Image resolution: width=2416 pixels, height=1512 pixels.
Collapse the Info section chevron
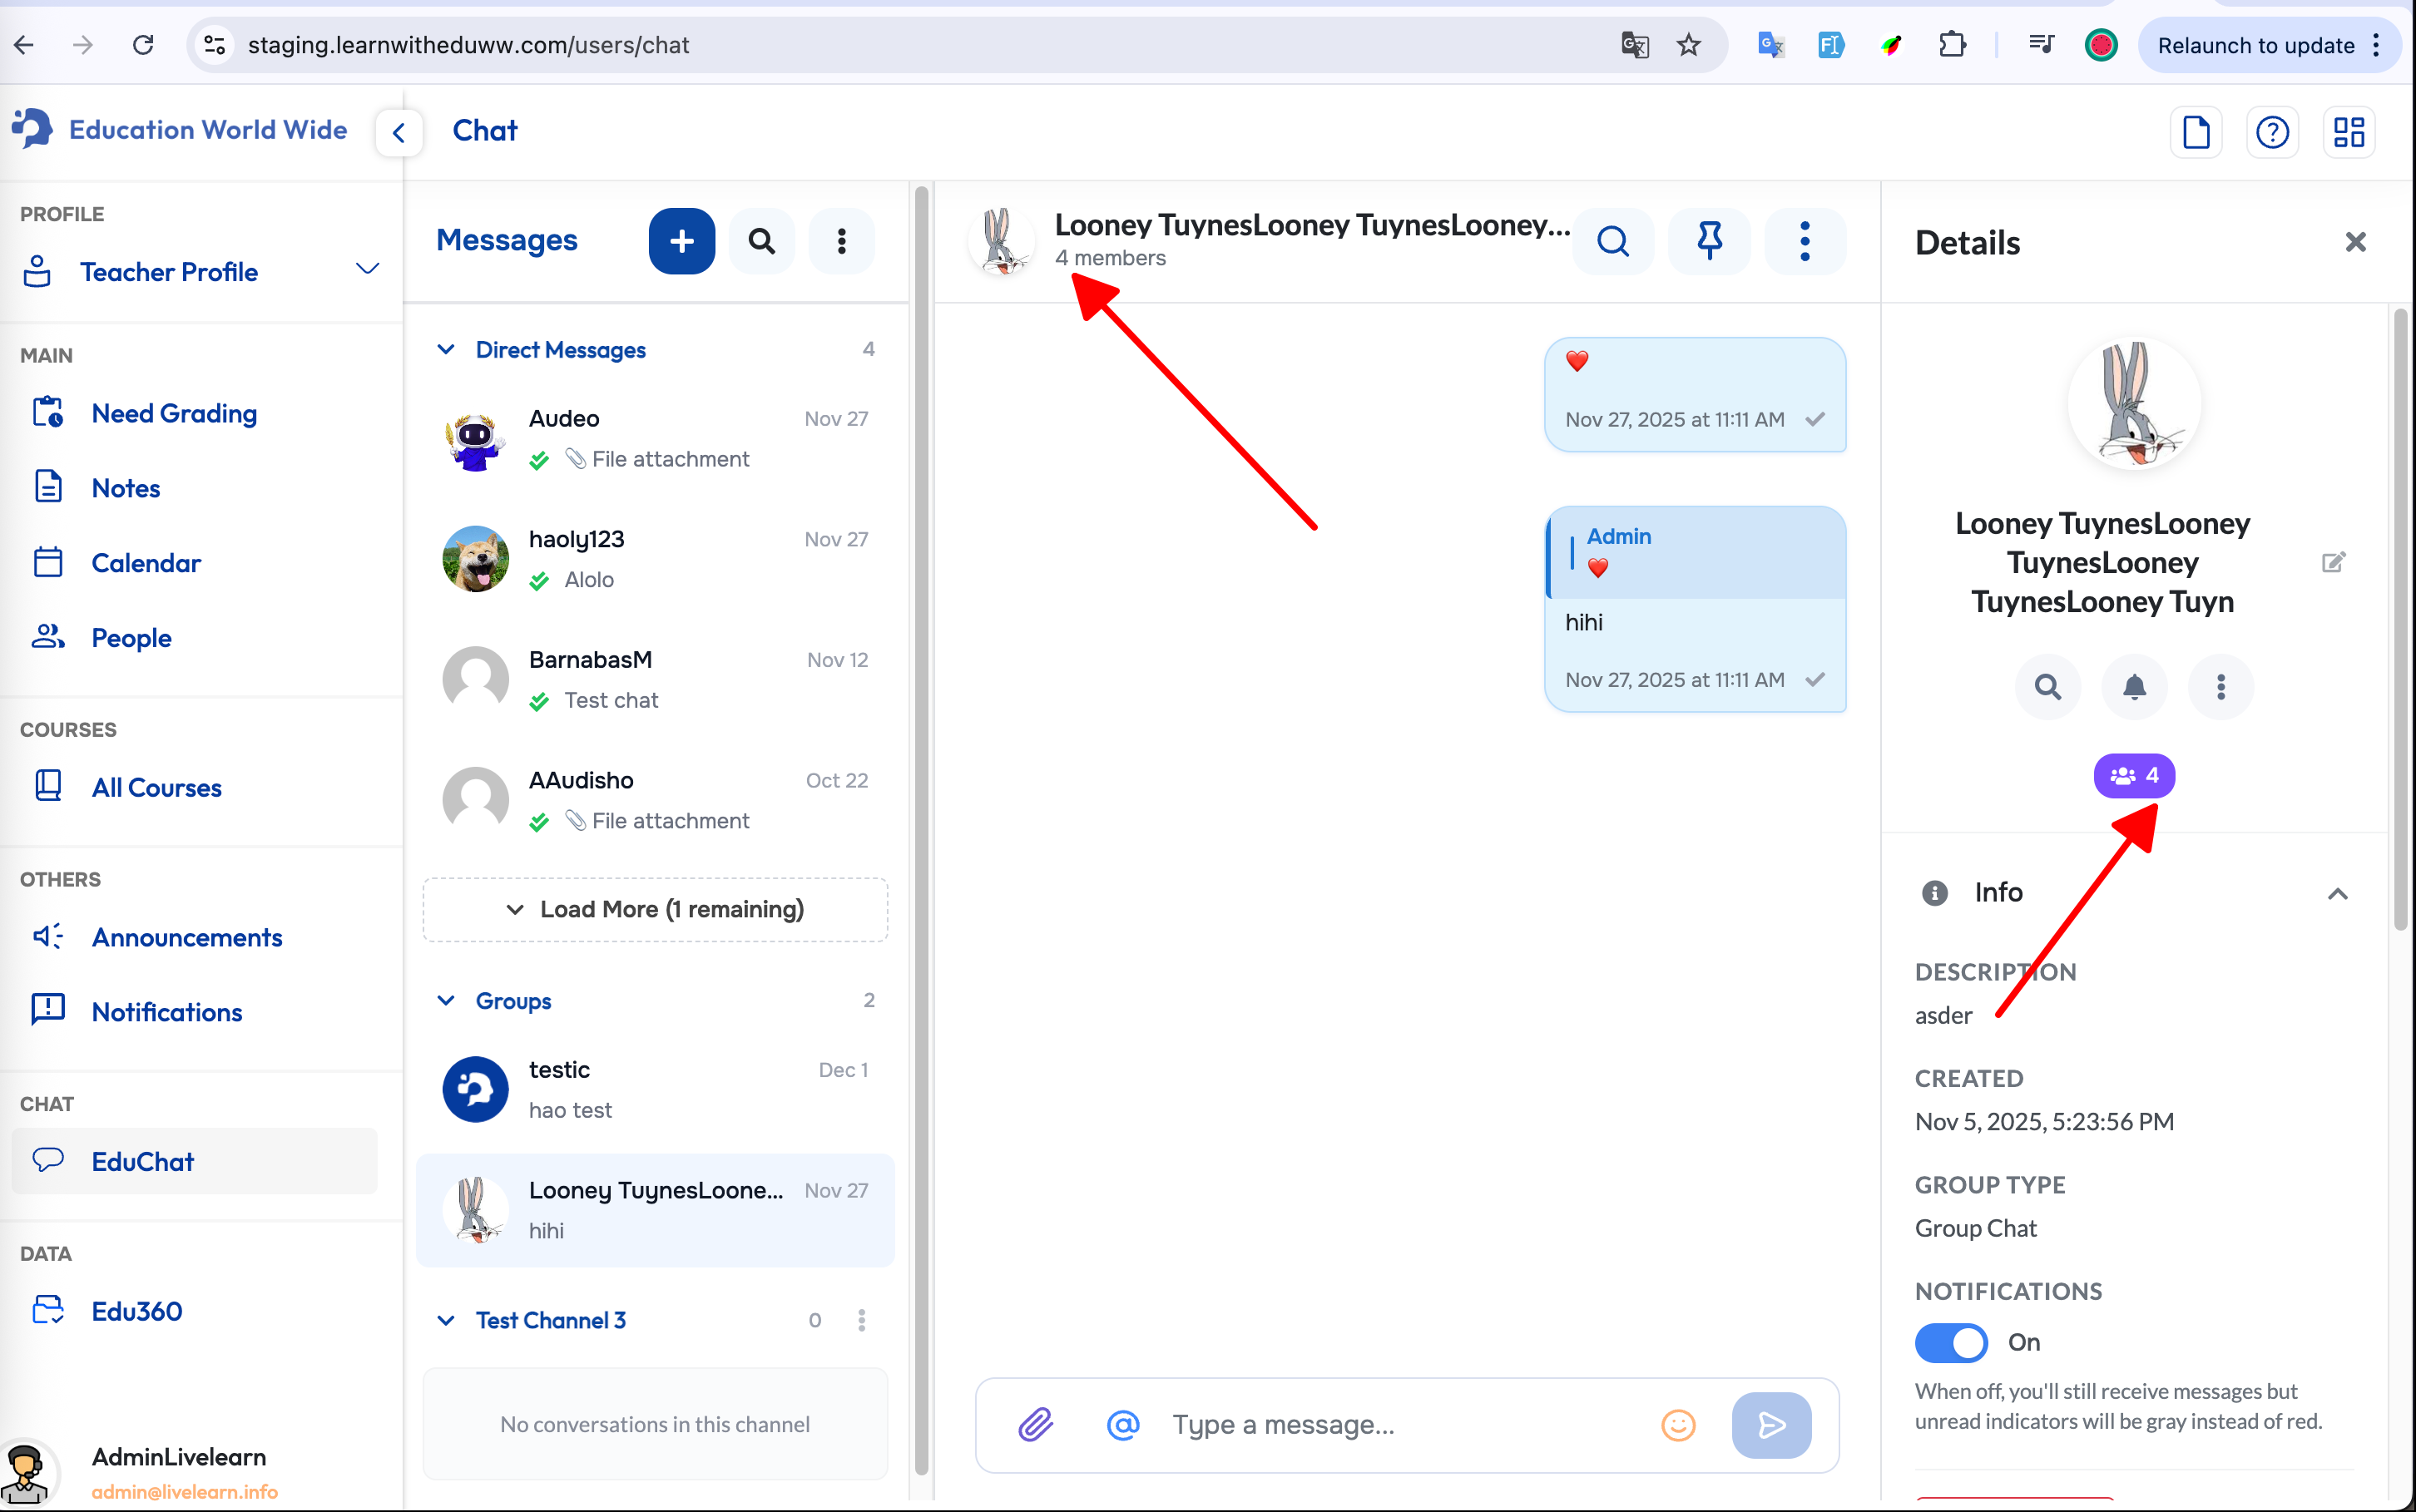(x=2337, y=893)
